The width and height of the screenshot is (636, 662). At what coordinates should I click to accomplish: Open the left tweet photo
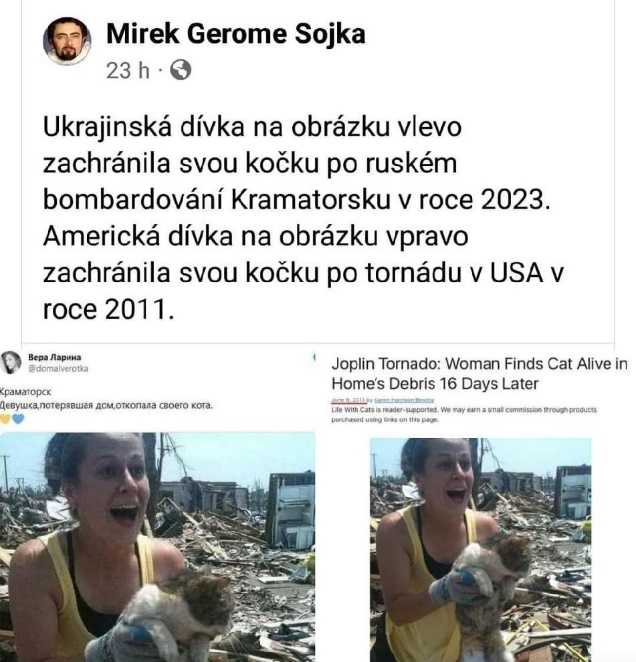point(158,547)
